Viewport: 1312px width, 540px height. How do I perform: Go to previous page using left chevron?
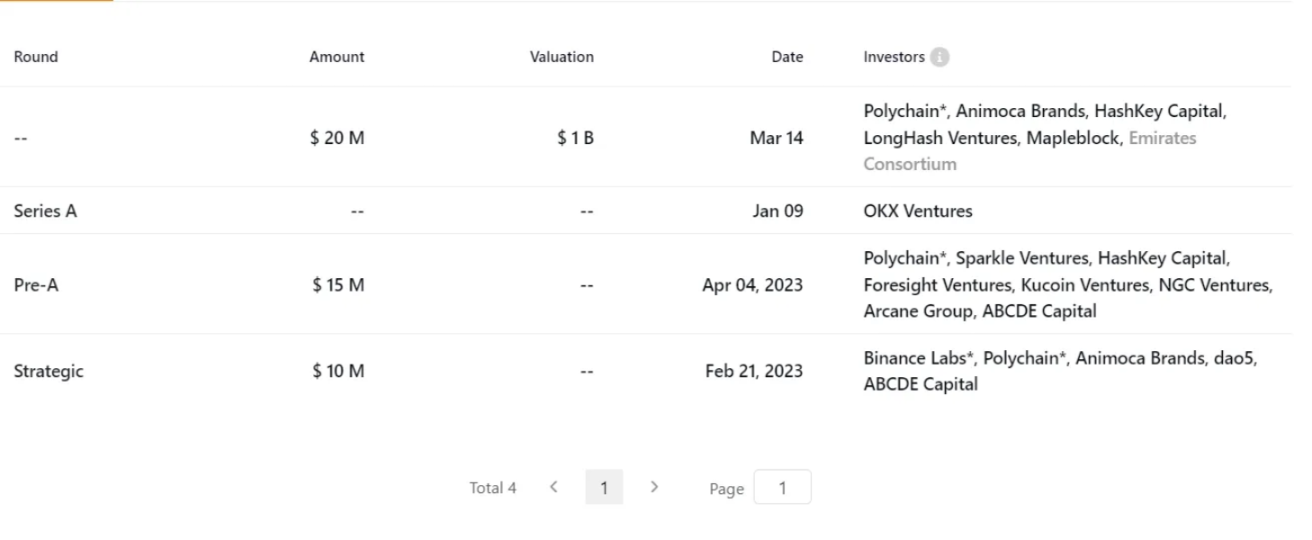pyautogui.click(x=554, y=487)
